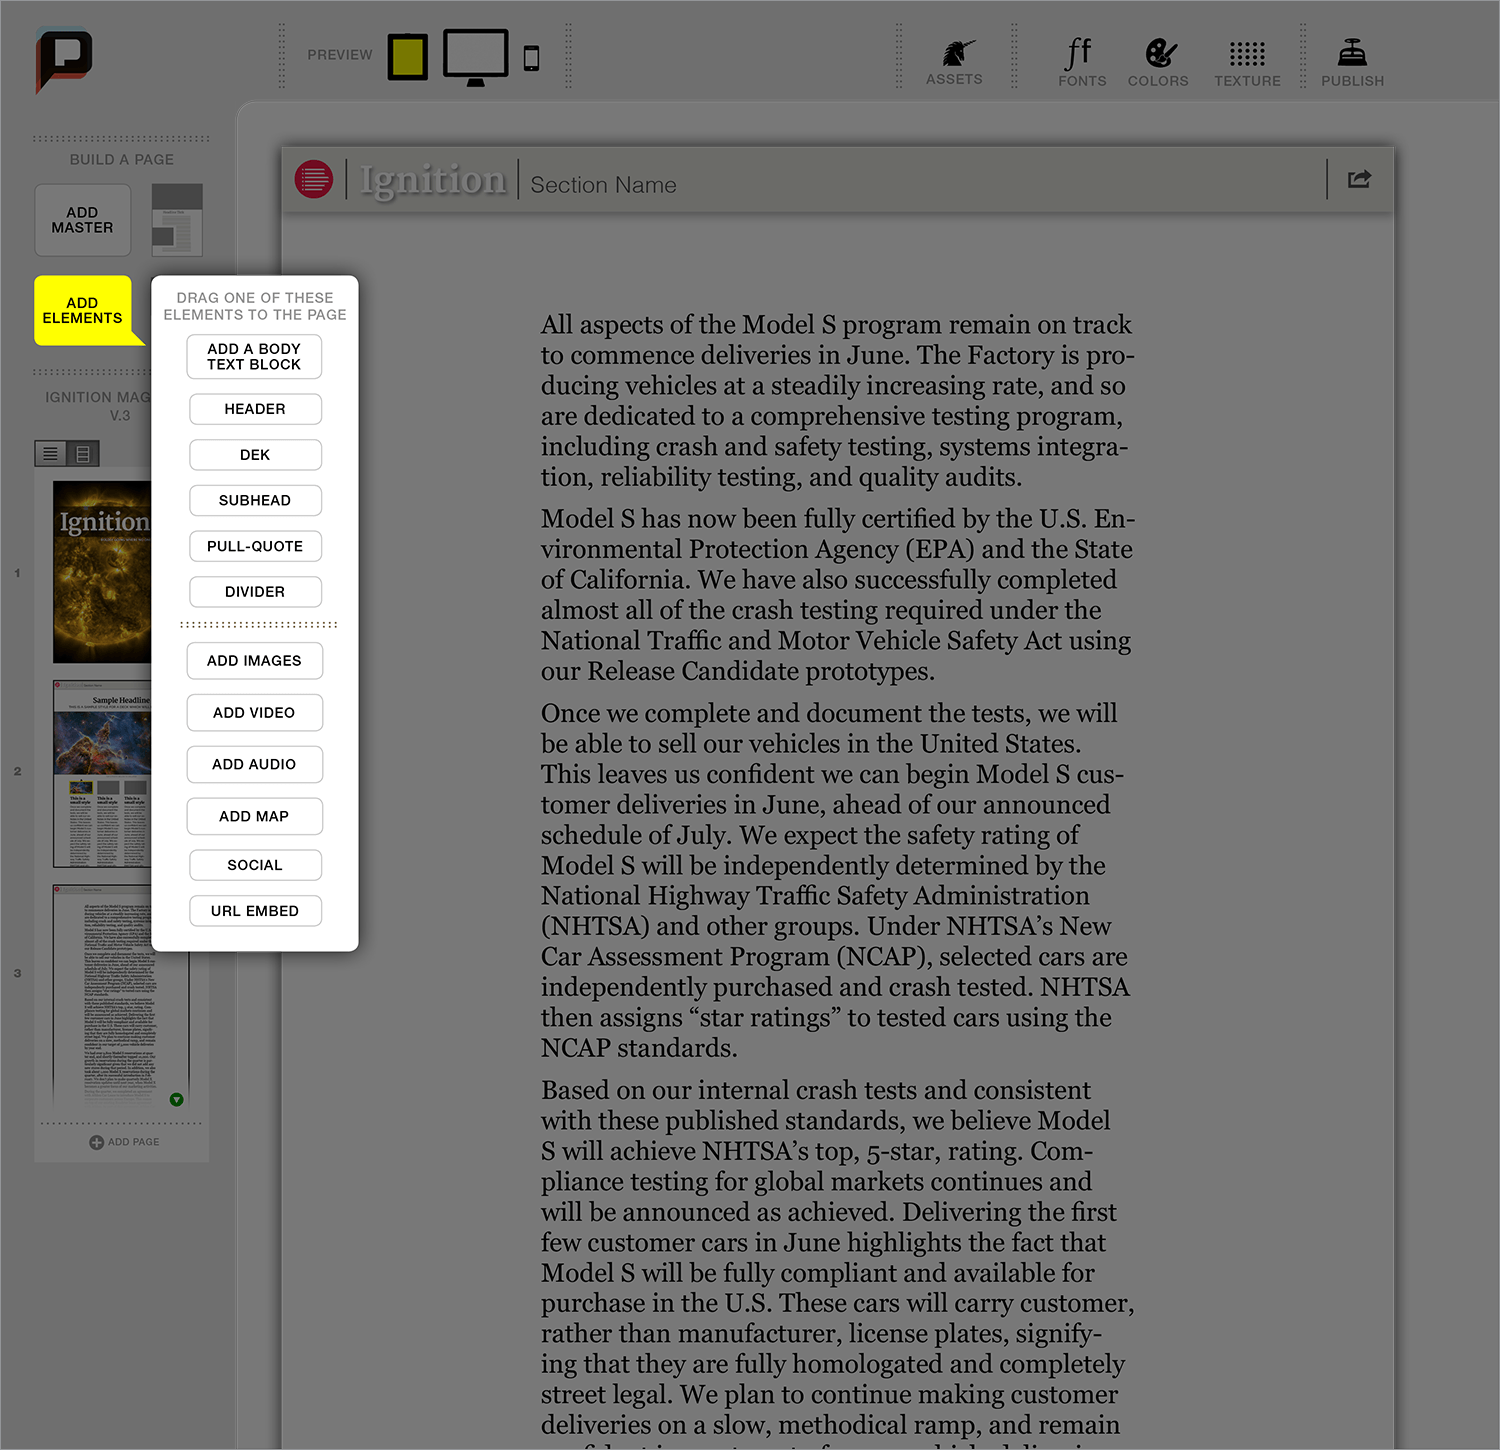This screenshot has height=1450, width=1500.
Task: Choose the Dek element
Action: 255,455
